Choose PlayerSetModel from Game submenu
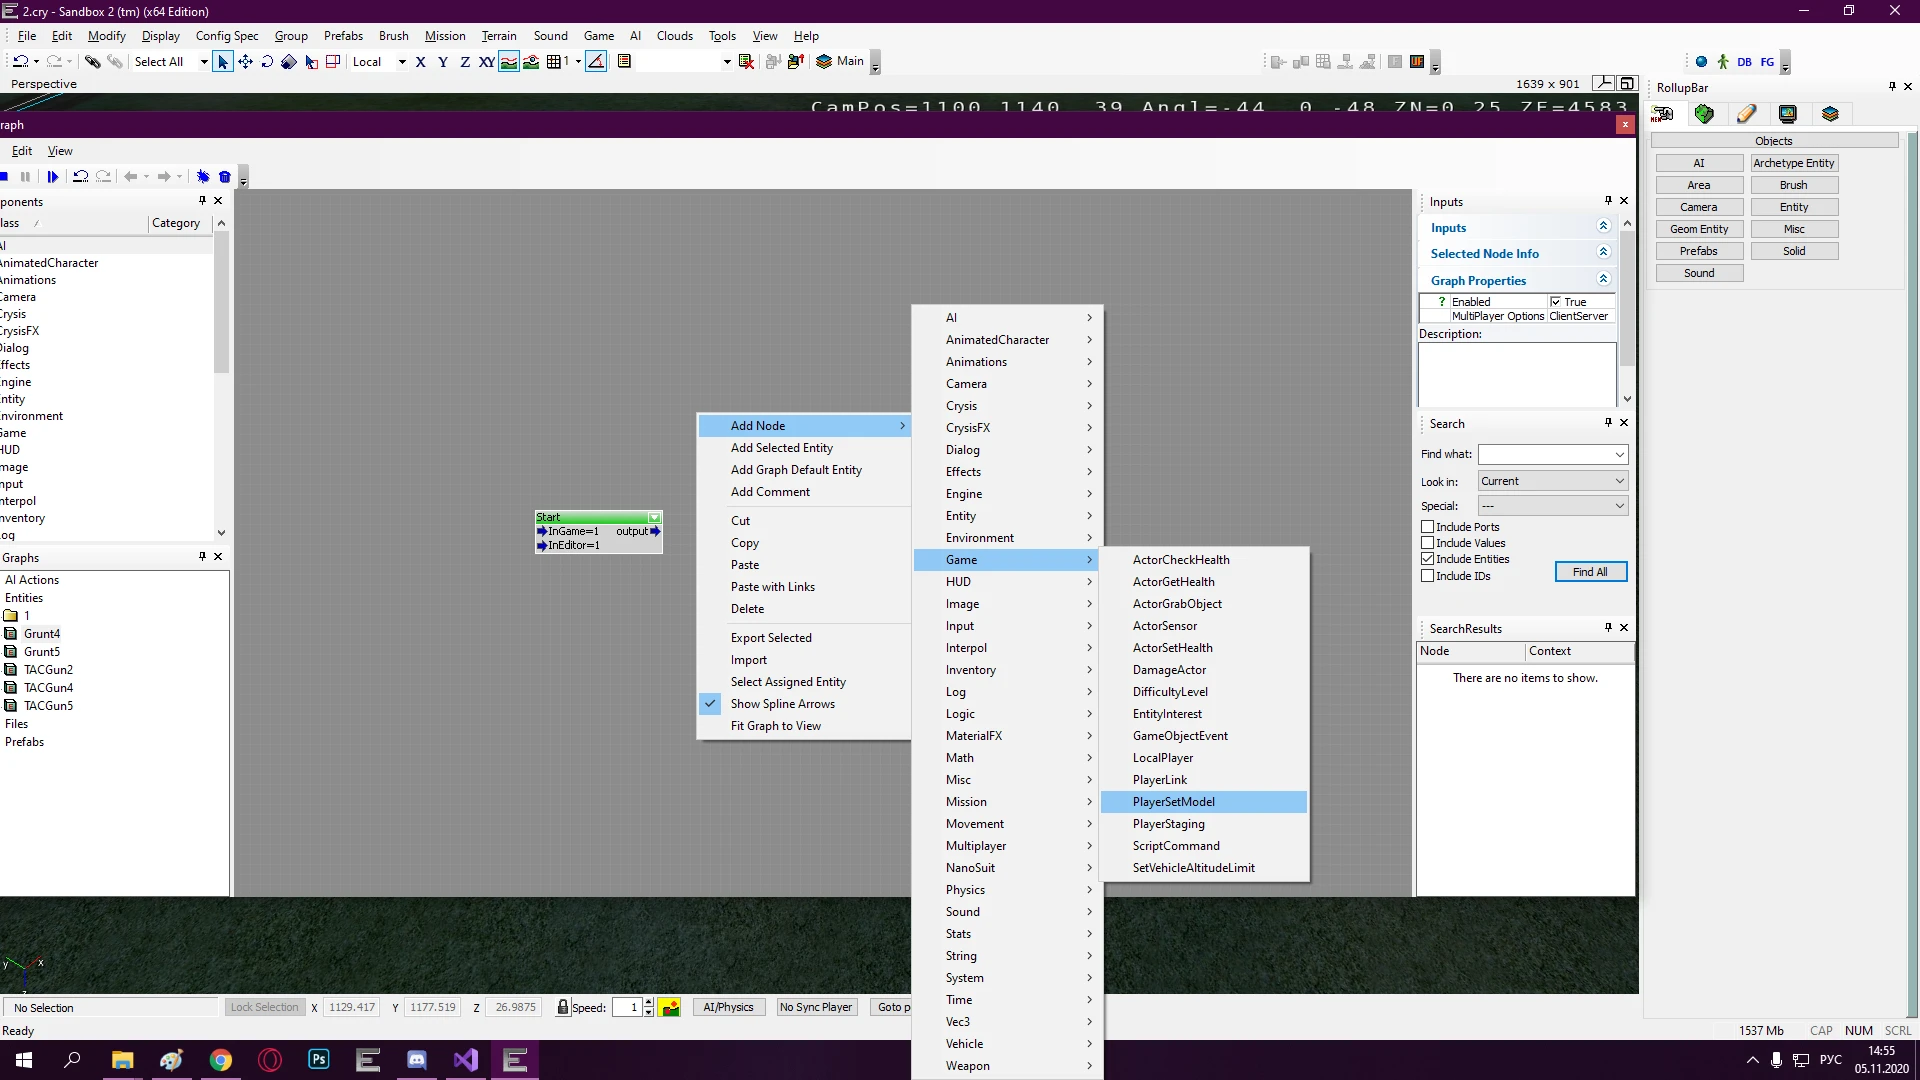The width and height of the screenshot is (1920, 1080). point(1173,802)
